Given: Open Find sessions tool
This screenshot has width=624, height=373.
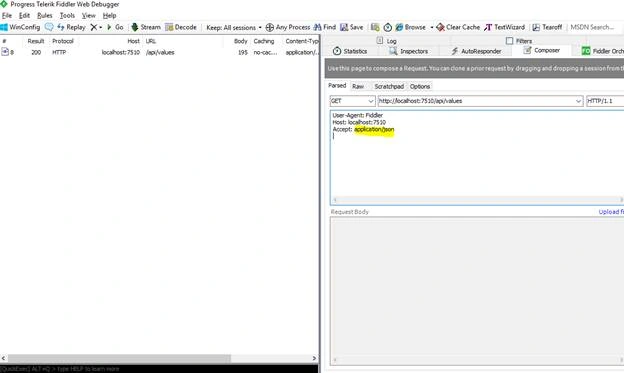Looking at the screenshot, I should tap(325, 27).
